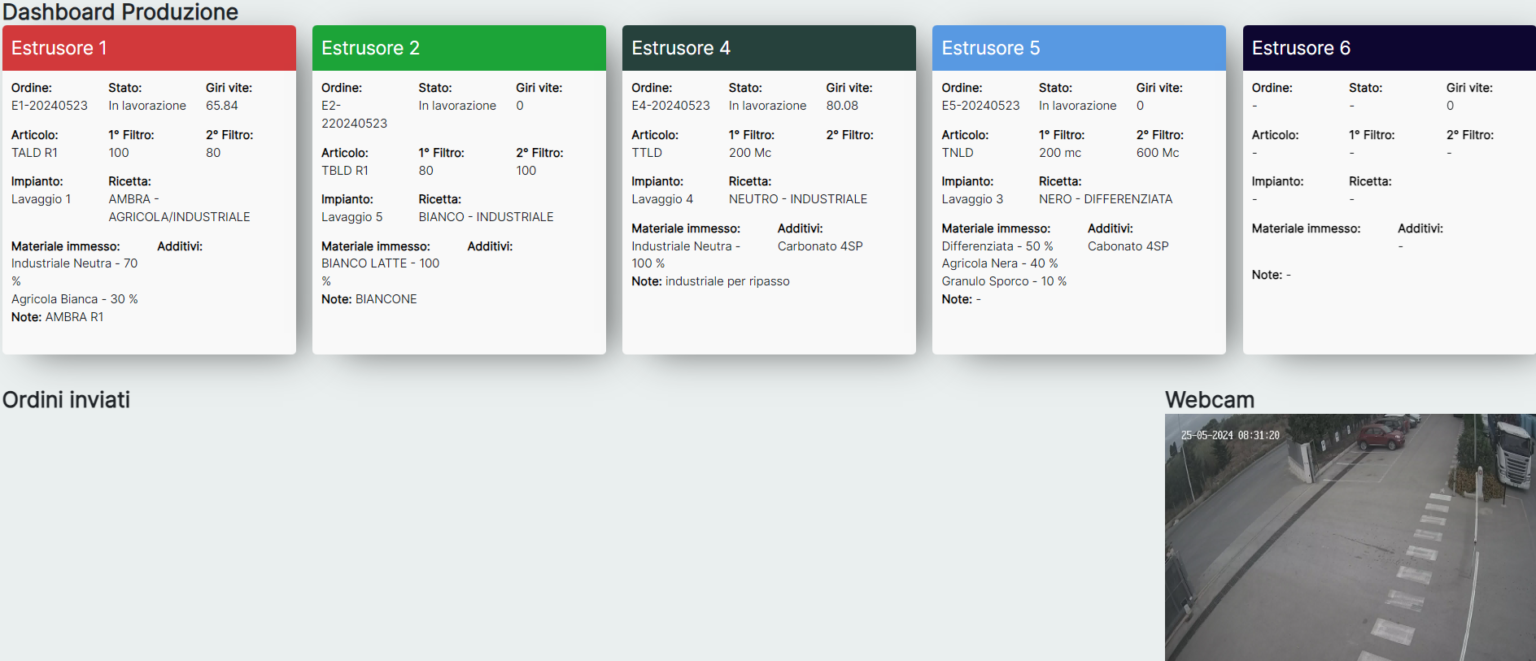Screen dimensions: 1536x661
Task: Click material Differenziata - 50 %
Action: 998,246
